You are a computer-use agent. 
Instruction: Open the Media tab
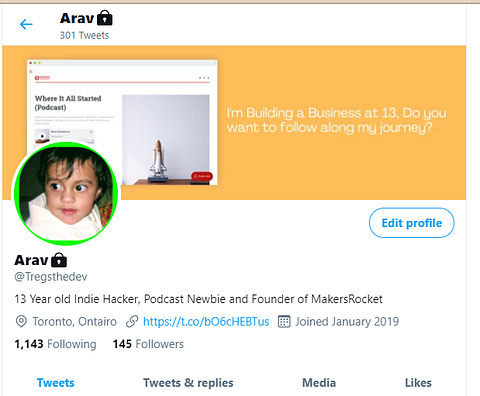[319, 383]
